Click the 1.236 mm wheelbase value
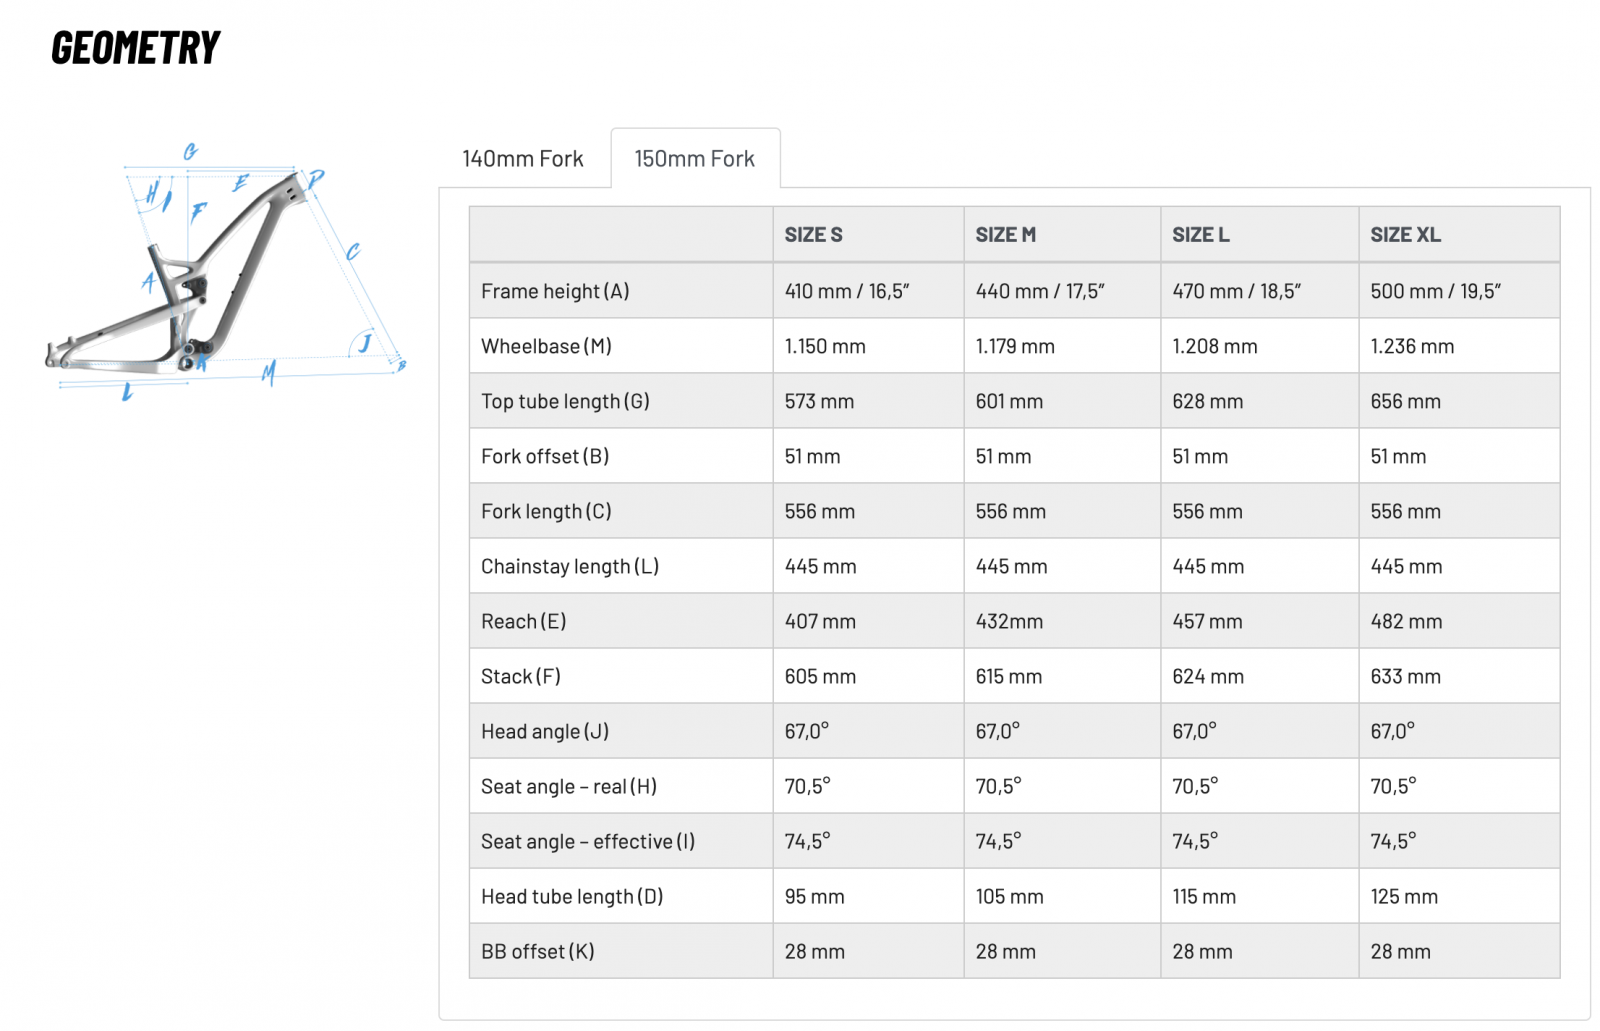This screenshot has height=1031, width=1600. click(x=1412, y=346)
